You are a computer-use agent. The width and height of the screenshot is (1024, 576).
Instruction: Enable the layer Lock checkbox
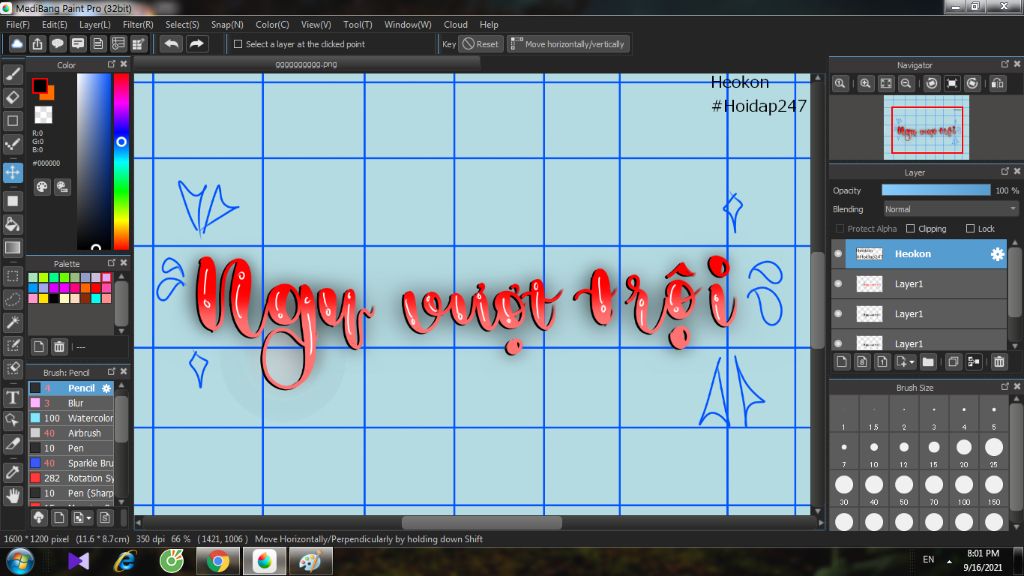pos(970,229)
